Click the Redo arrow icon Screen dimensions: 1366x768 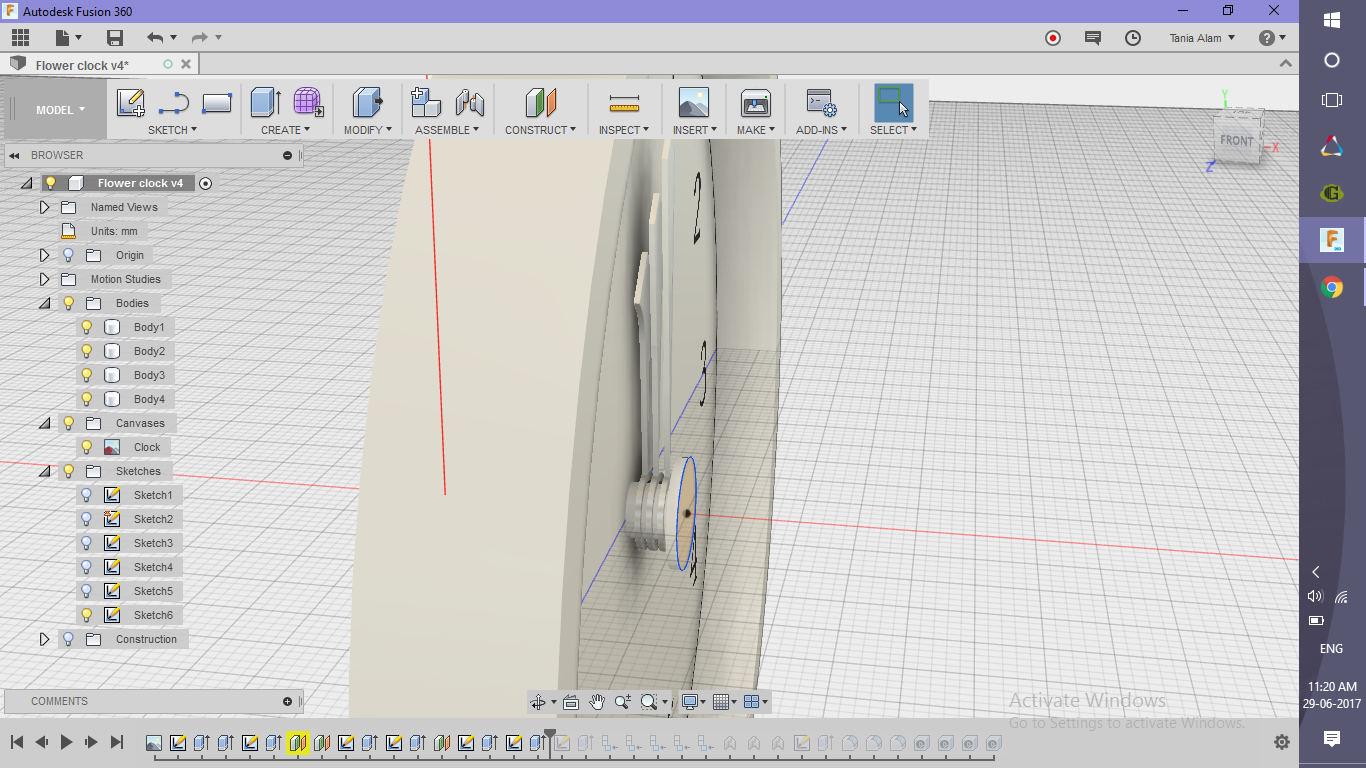coord(199,38)
